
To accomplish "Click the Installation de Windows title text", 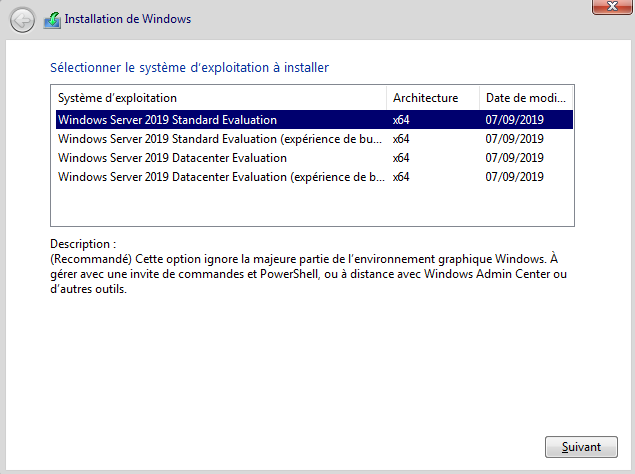I will point(127,19).
